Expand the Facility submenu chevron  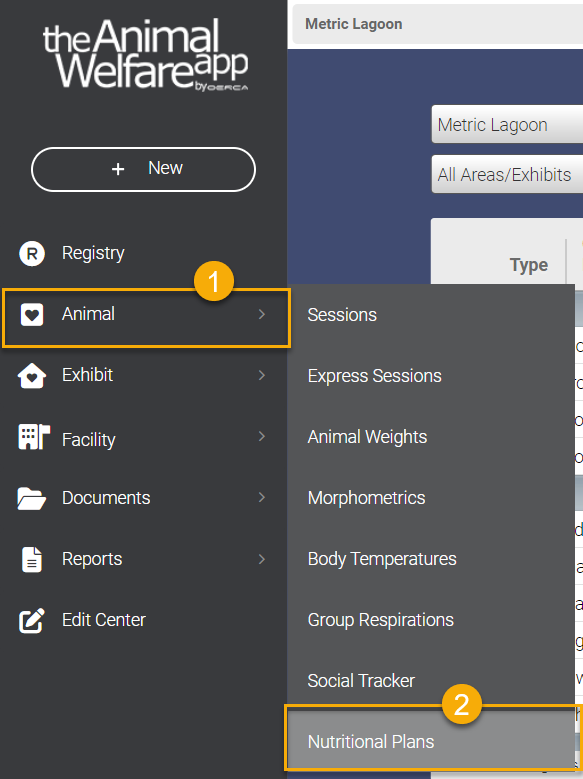tap(262, 436)
